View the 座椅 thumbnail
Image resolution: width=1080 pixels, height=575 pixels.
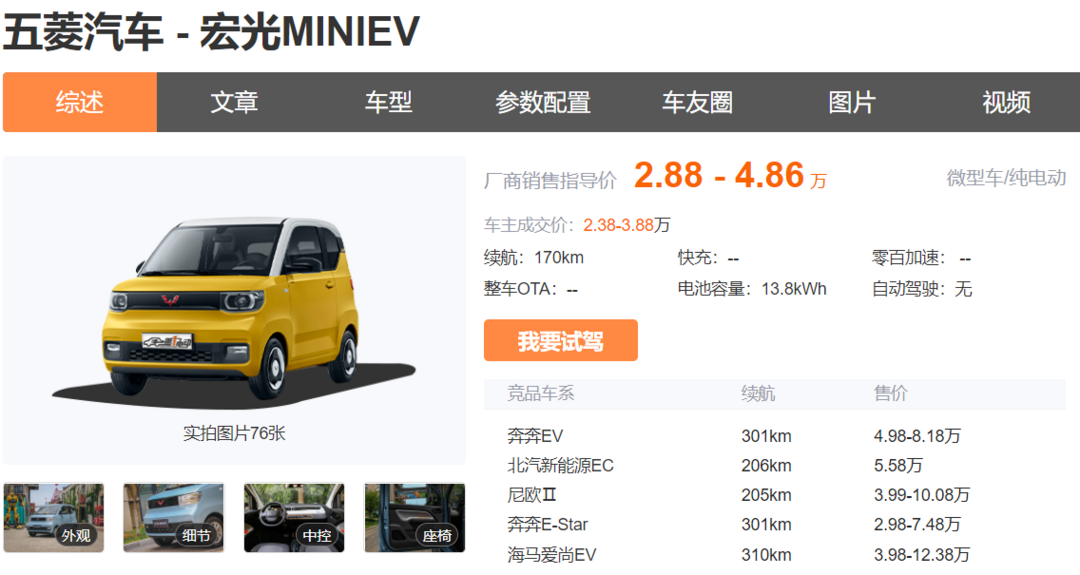click(x=415, y=518)
